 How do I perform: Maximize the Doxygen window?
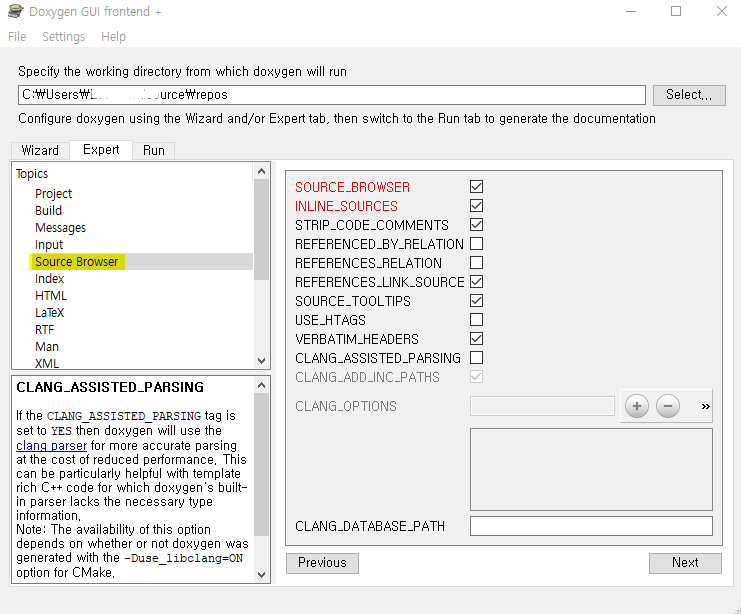pos(676,11)
